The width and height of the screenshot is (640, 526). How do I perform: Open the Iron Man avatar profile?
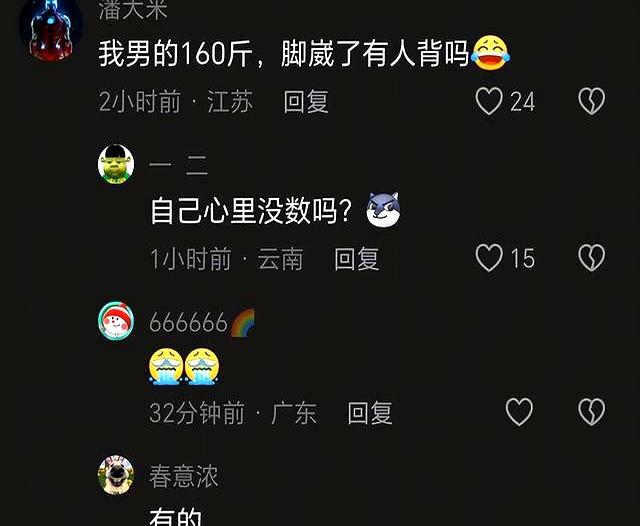point(51,29)
